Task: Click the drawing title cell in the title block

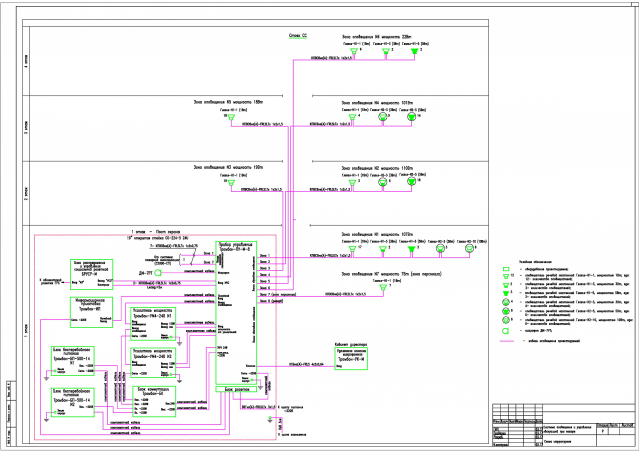Action: (569, 429)
